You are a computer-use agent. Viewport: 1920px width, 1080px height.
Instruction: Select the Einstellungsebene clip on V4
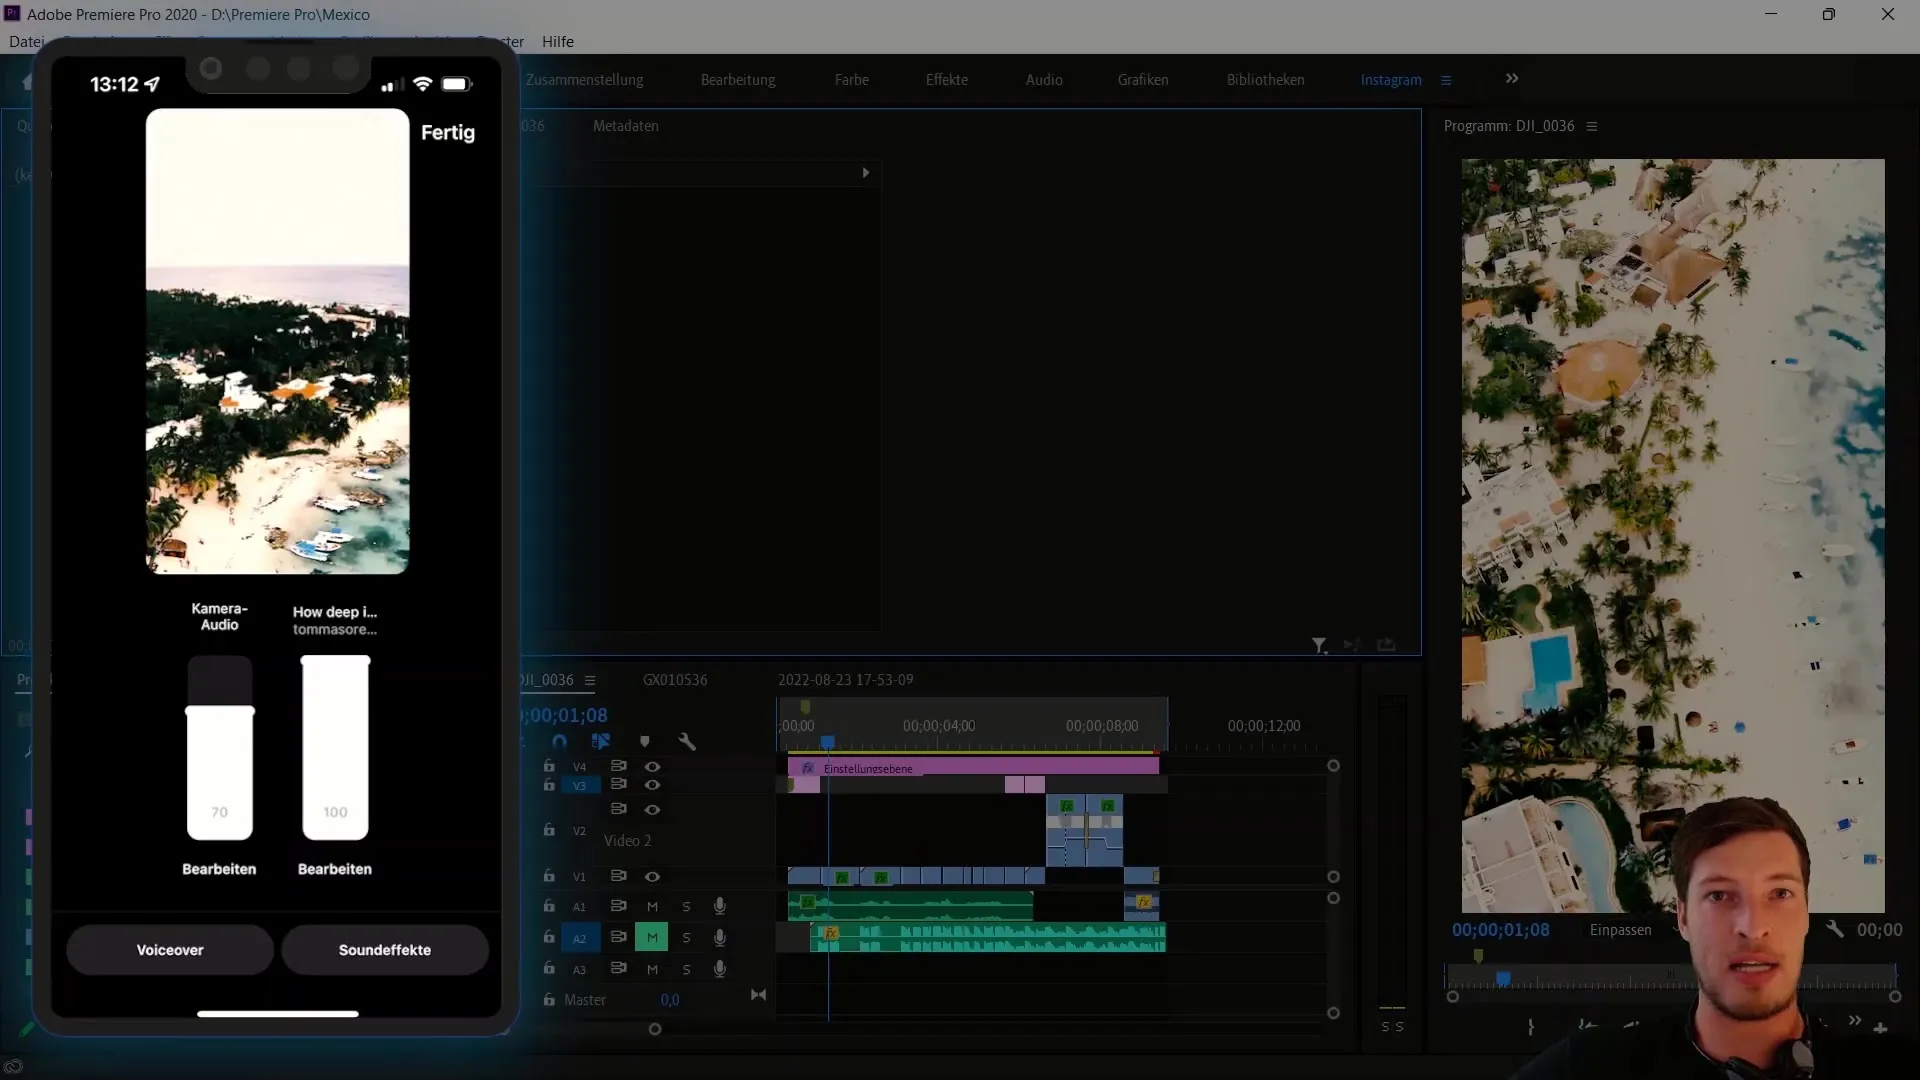(x=974, y=767)
